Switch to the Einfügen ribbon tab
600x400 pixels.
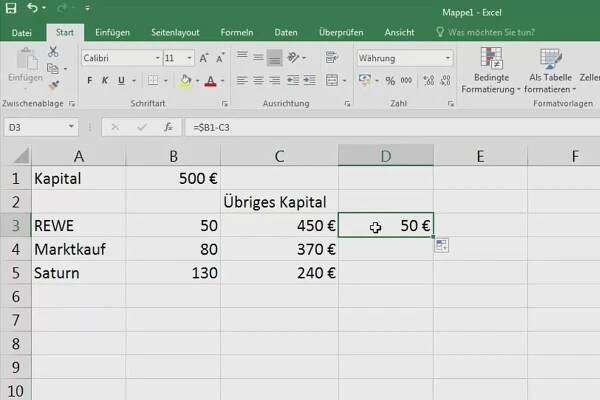pyautogui.click(x=112, y=32)
